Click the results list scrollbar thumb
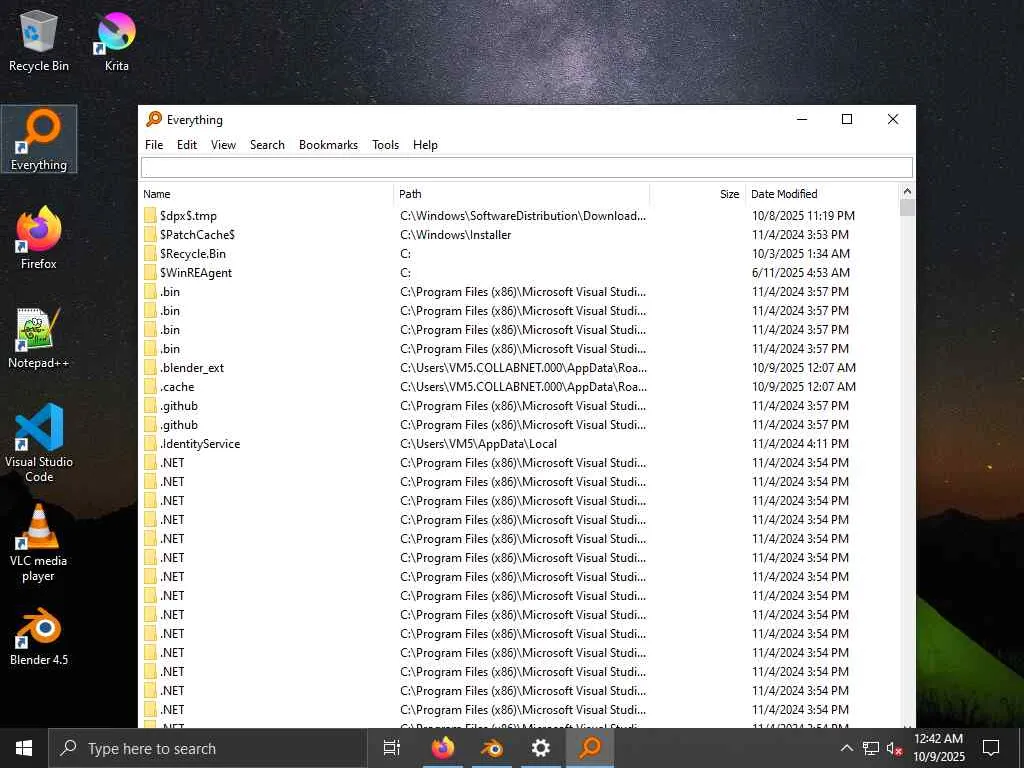Viewport: 1024px width, 768px height. click(906, 208)
